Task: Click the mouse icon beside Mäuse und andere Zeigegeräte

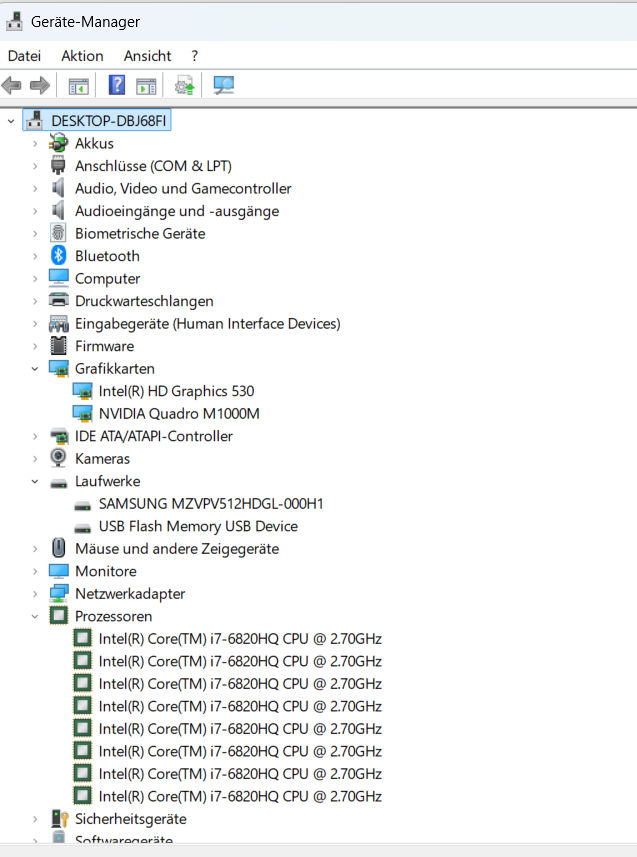Action: (59, 548)
